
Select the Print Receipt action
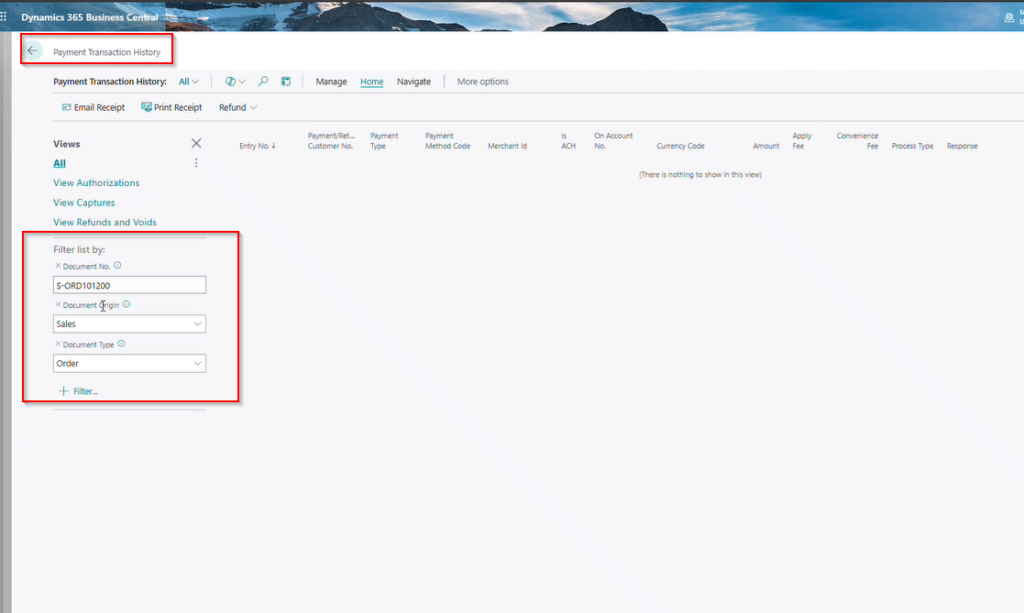[169, 107]
